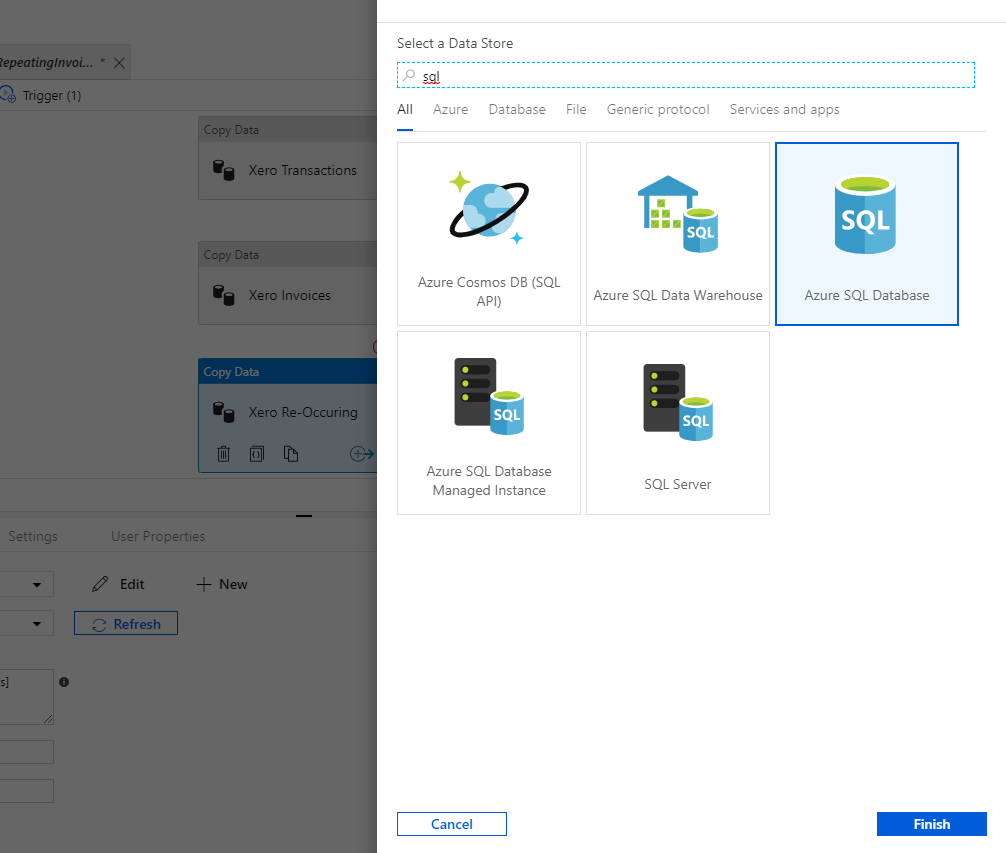1006x853 pixels.
Task: Choose the Azure SQL Data Warehouse tile
Action: coord(678,234)
